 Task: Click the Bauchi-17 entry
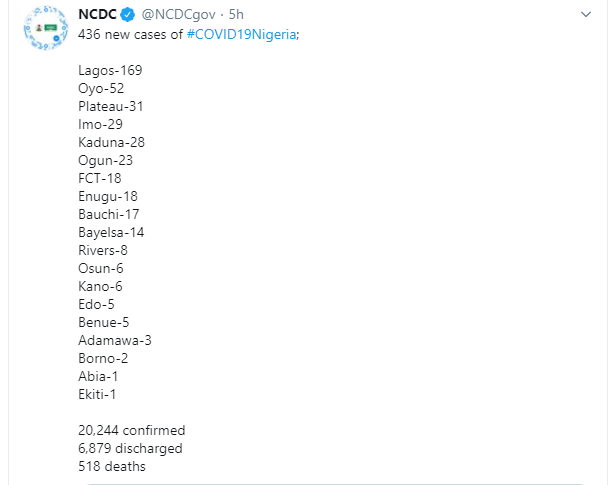point(109,214)
